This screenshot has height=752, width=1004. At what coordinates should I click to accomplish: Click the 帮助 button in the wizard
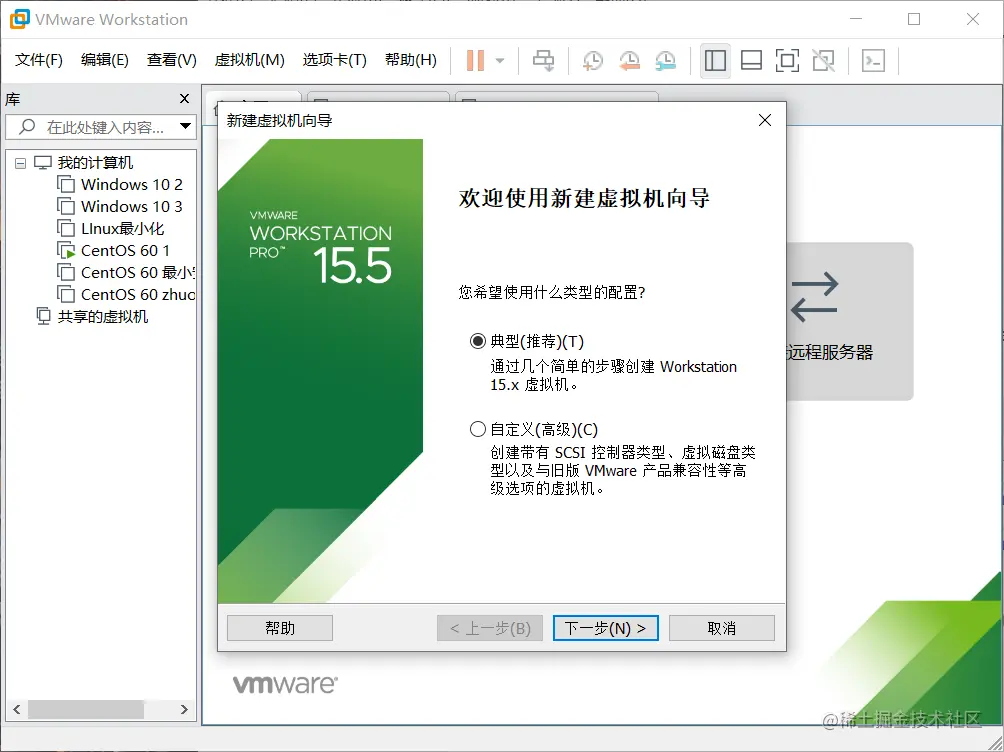(x=280, y=628)
